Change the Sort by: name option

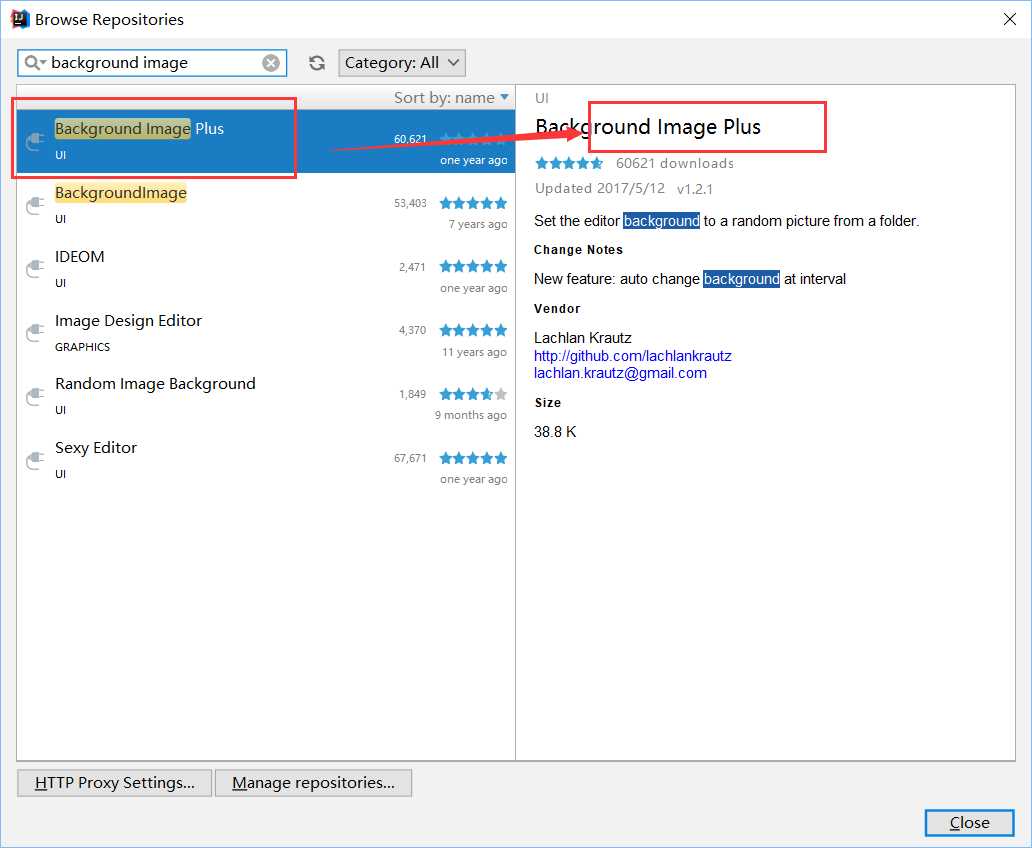click(451, 97)
